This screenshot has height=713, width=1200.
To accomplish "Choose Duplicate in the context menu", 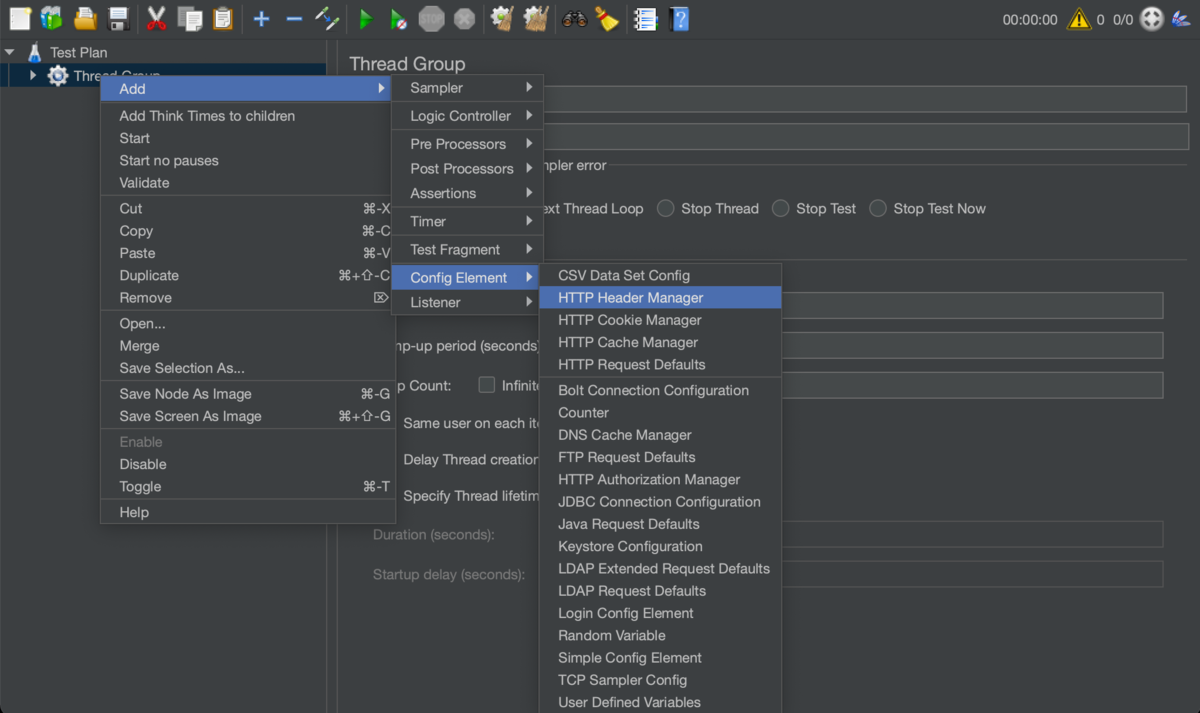I will [247, 275].
